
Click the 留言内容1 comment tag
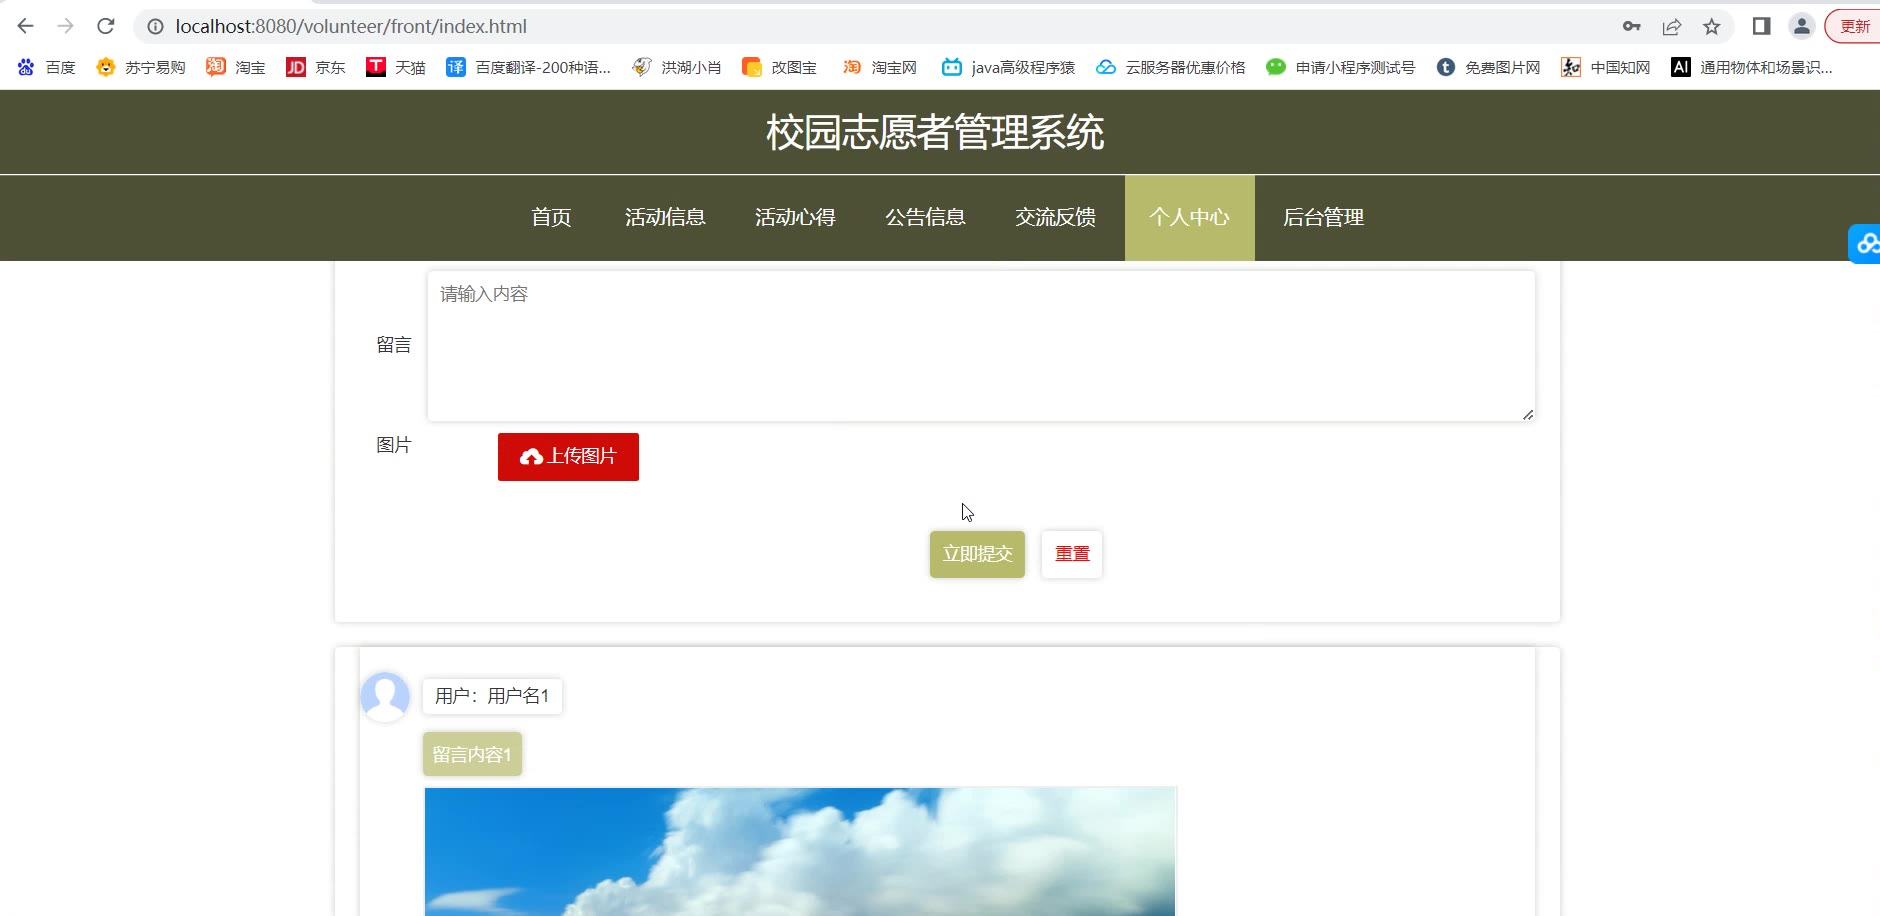click(472, 754)
